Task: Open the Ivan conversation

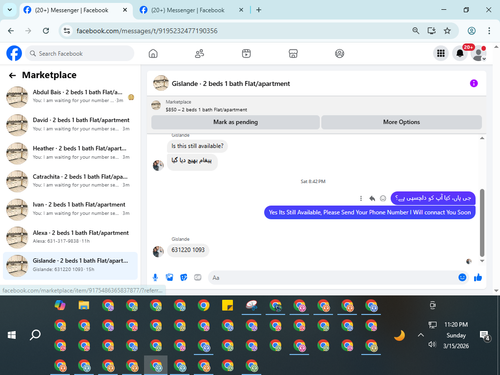Action: 70,209
